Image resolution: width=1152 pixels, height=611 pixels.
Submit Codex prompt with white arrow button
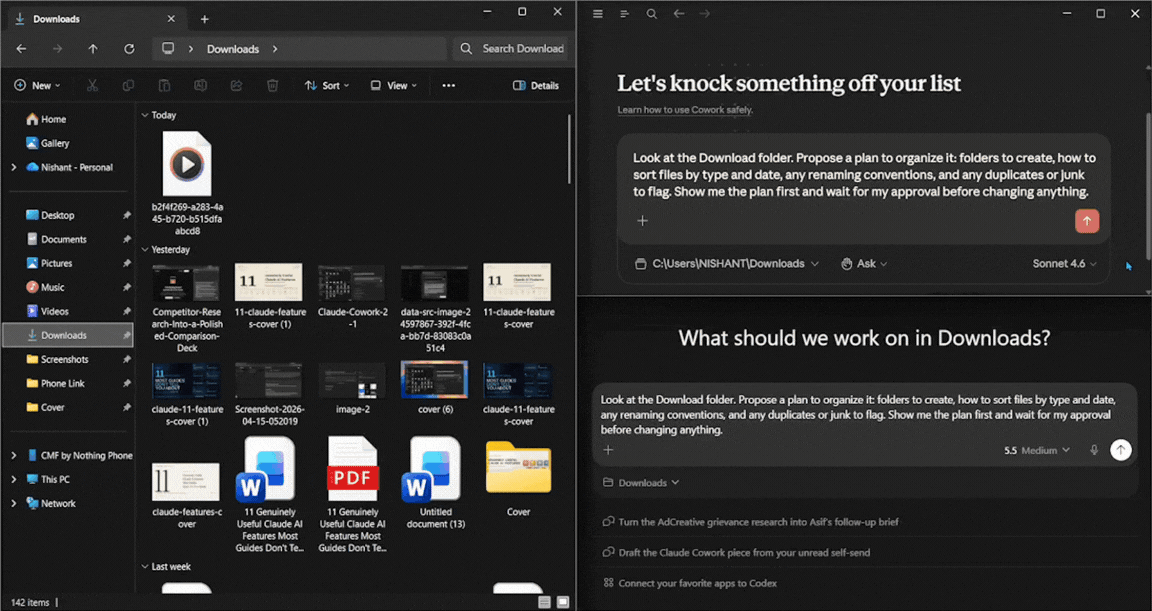point(1120,450)
